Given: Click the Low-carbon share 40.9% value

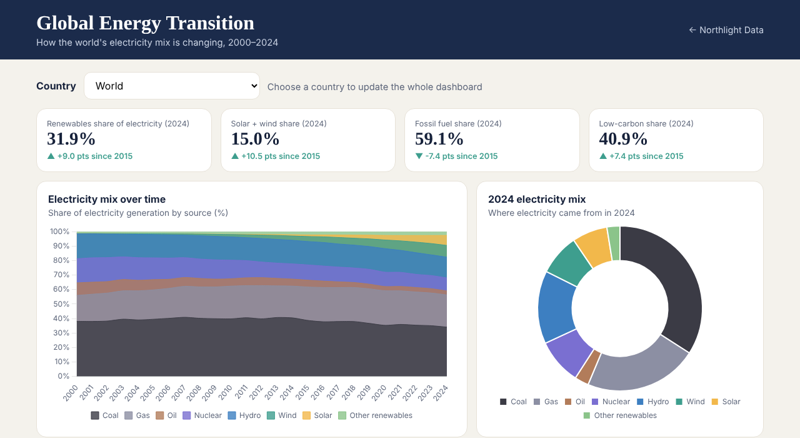Looking at the screenshot, I should tap(623, 139).
